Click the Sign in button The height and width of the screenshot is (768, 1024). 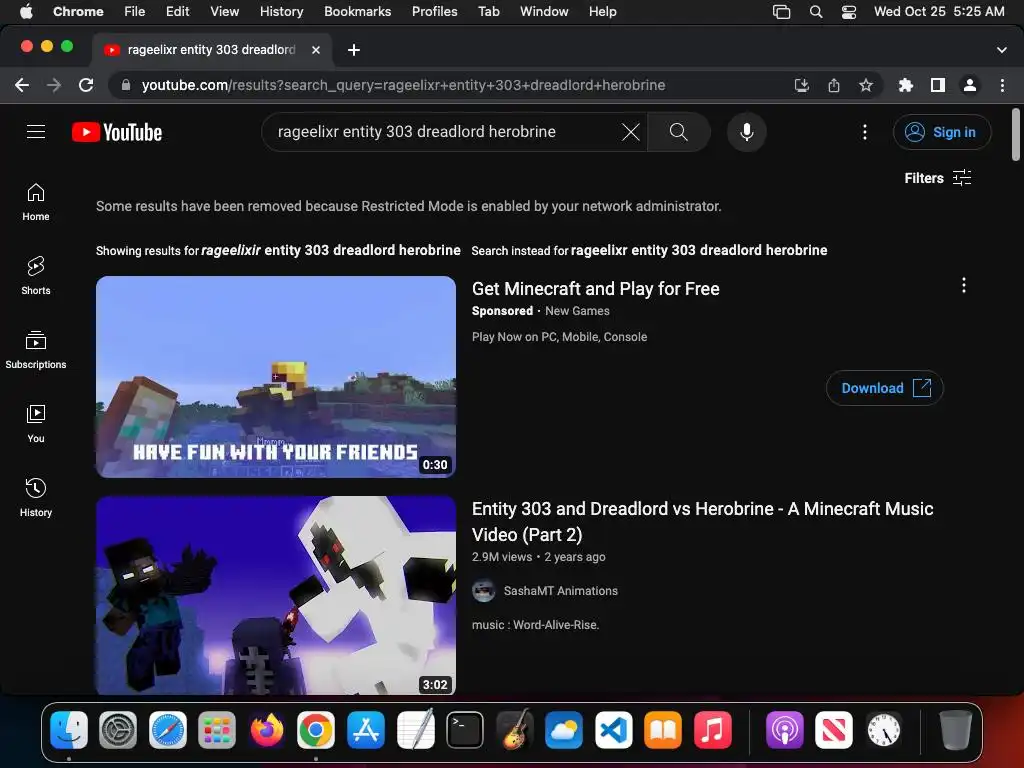click(942, 132)
